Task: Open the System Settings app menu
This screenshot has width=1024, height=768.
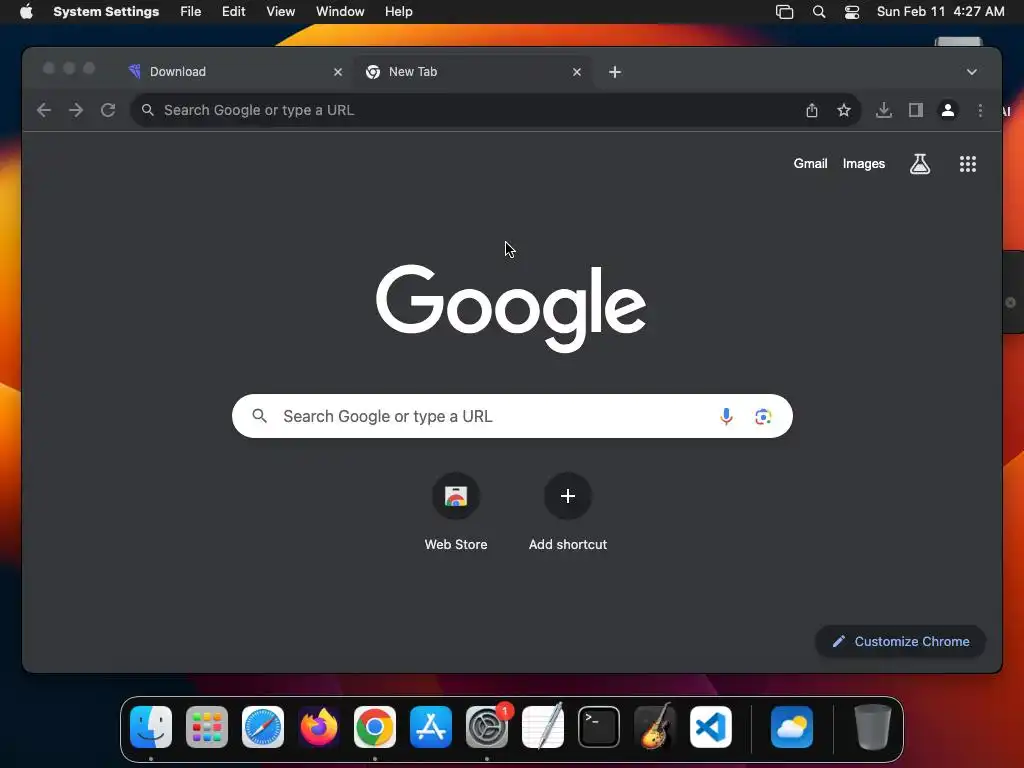Action: (106, 12)
